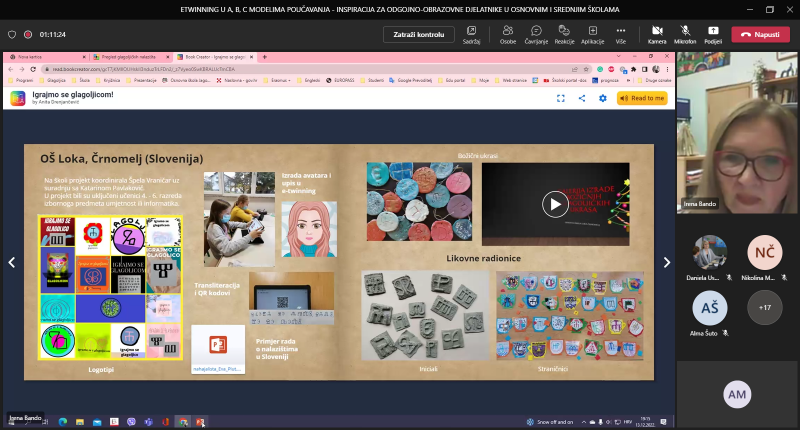Click the Read to me button
Viewport: 800px width, 430px height.
click(x=642, y=98)
